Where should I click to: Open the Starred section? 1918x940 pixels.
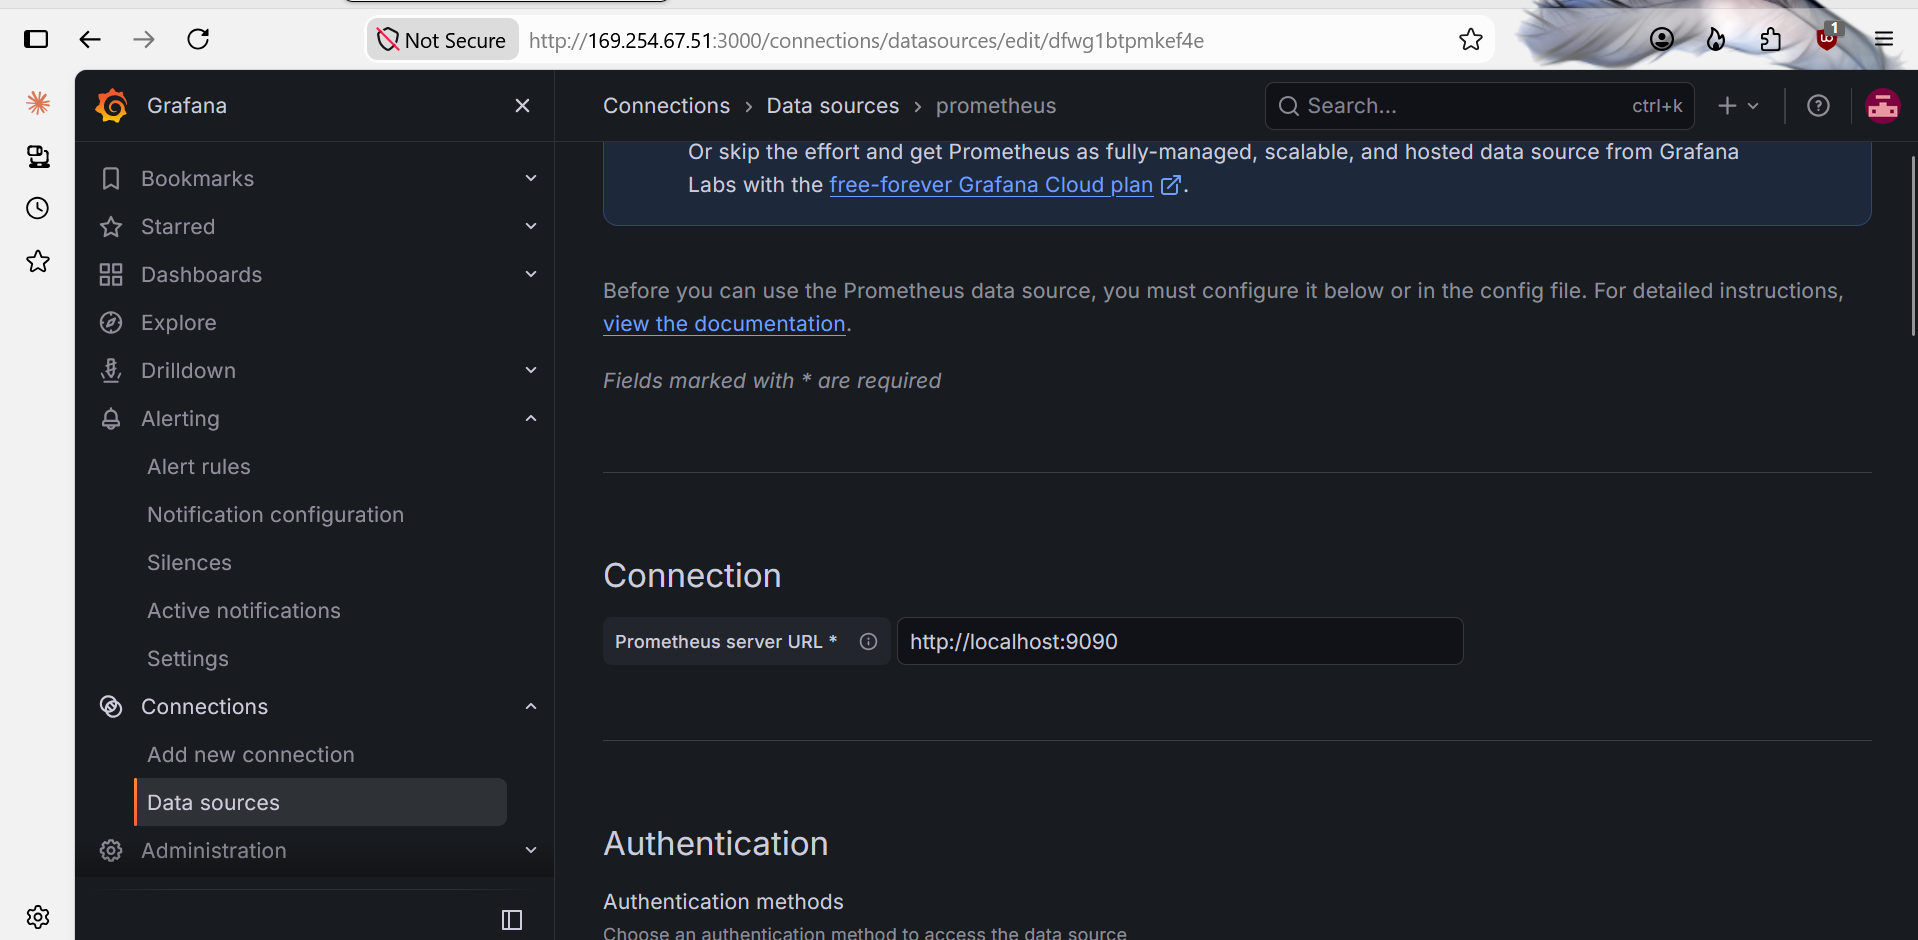pyautogui.click(x=178, y=227)
